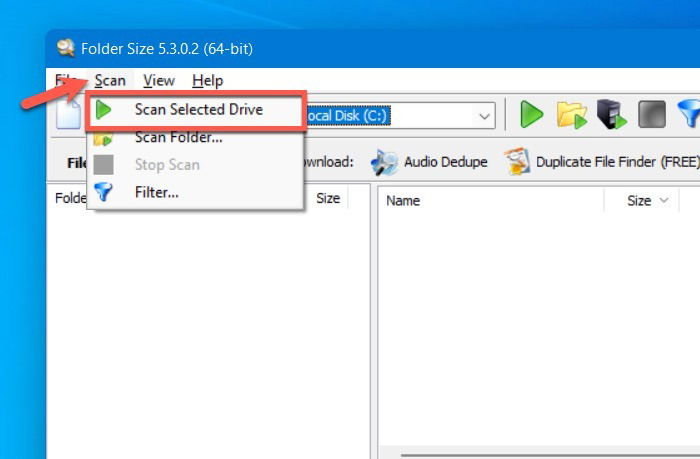Click the Duplicate File Finder icon
The width and height of the screenshot is (700, 459).
click(517, 161)
